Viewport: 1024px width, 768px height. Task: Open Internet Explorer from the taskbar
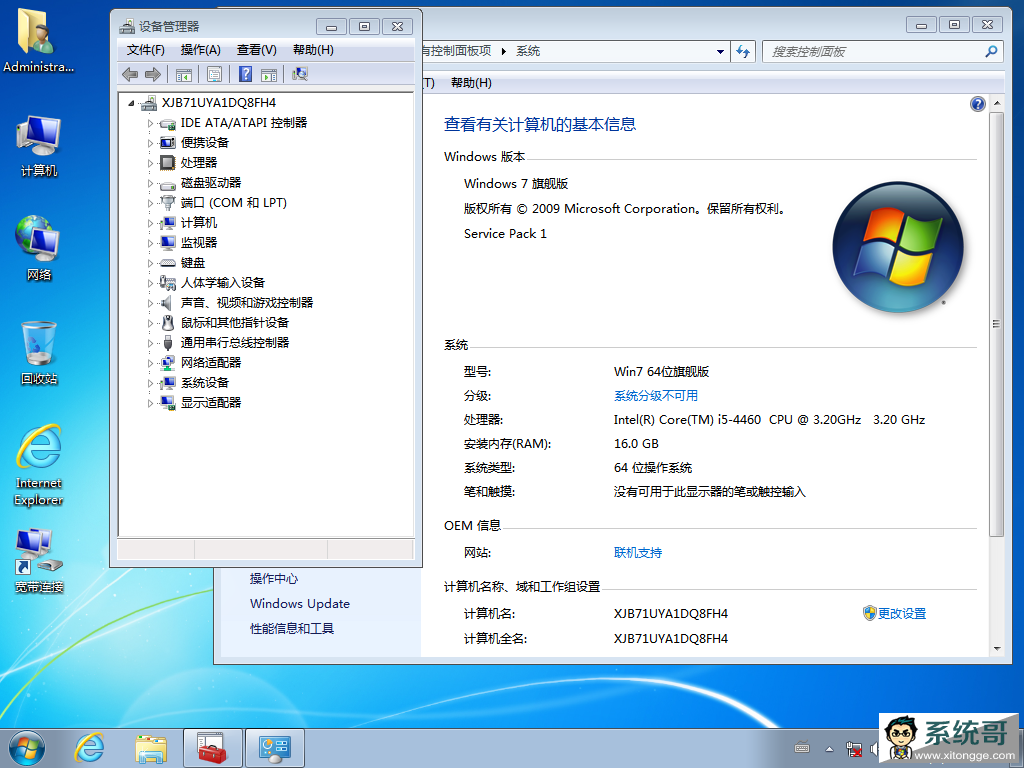pos(89,748)
